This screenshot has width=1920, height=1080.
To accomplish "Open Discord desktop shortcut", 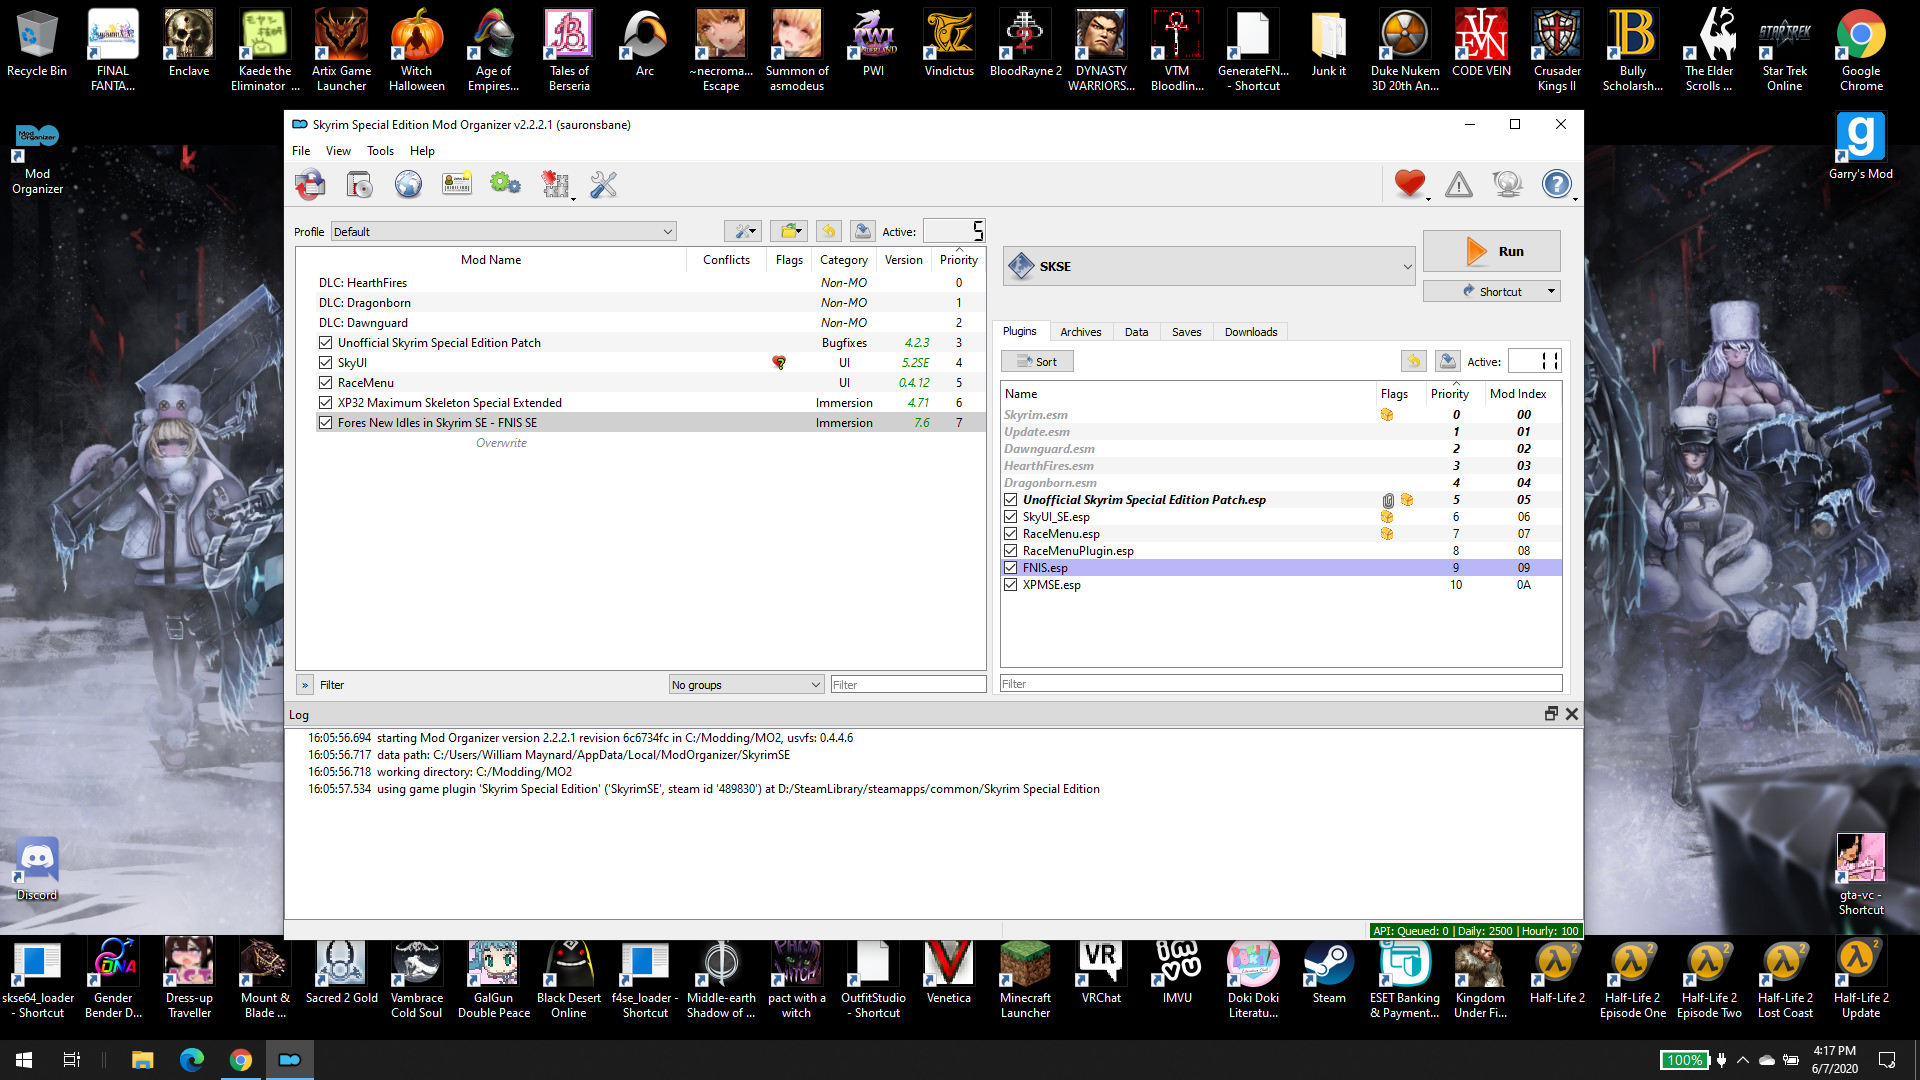I will coord(37,868).
